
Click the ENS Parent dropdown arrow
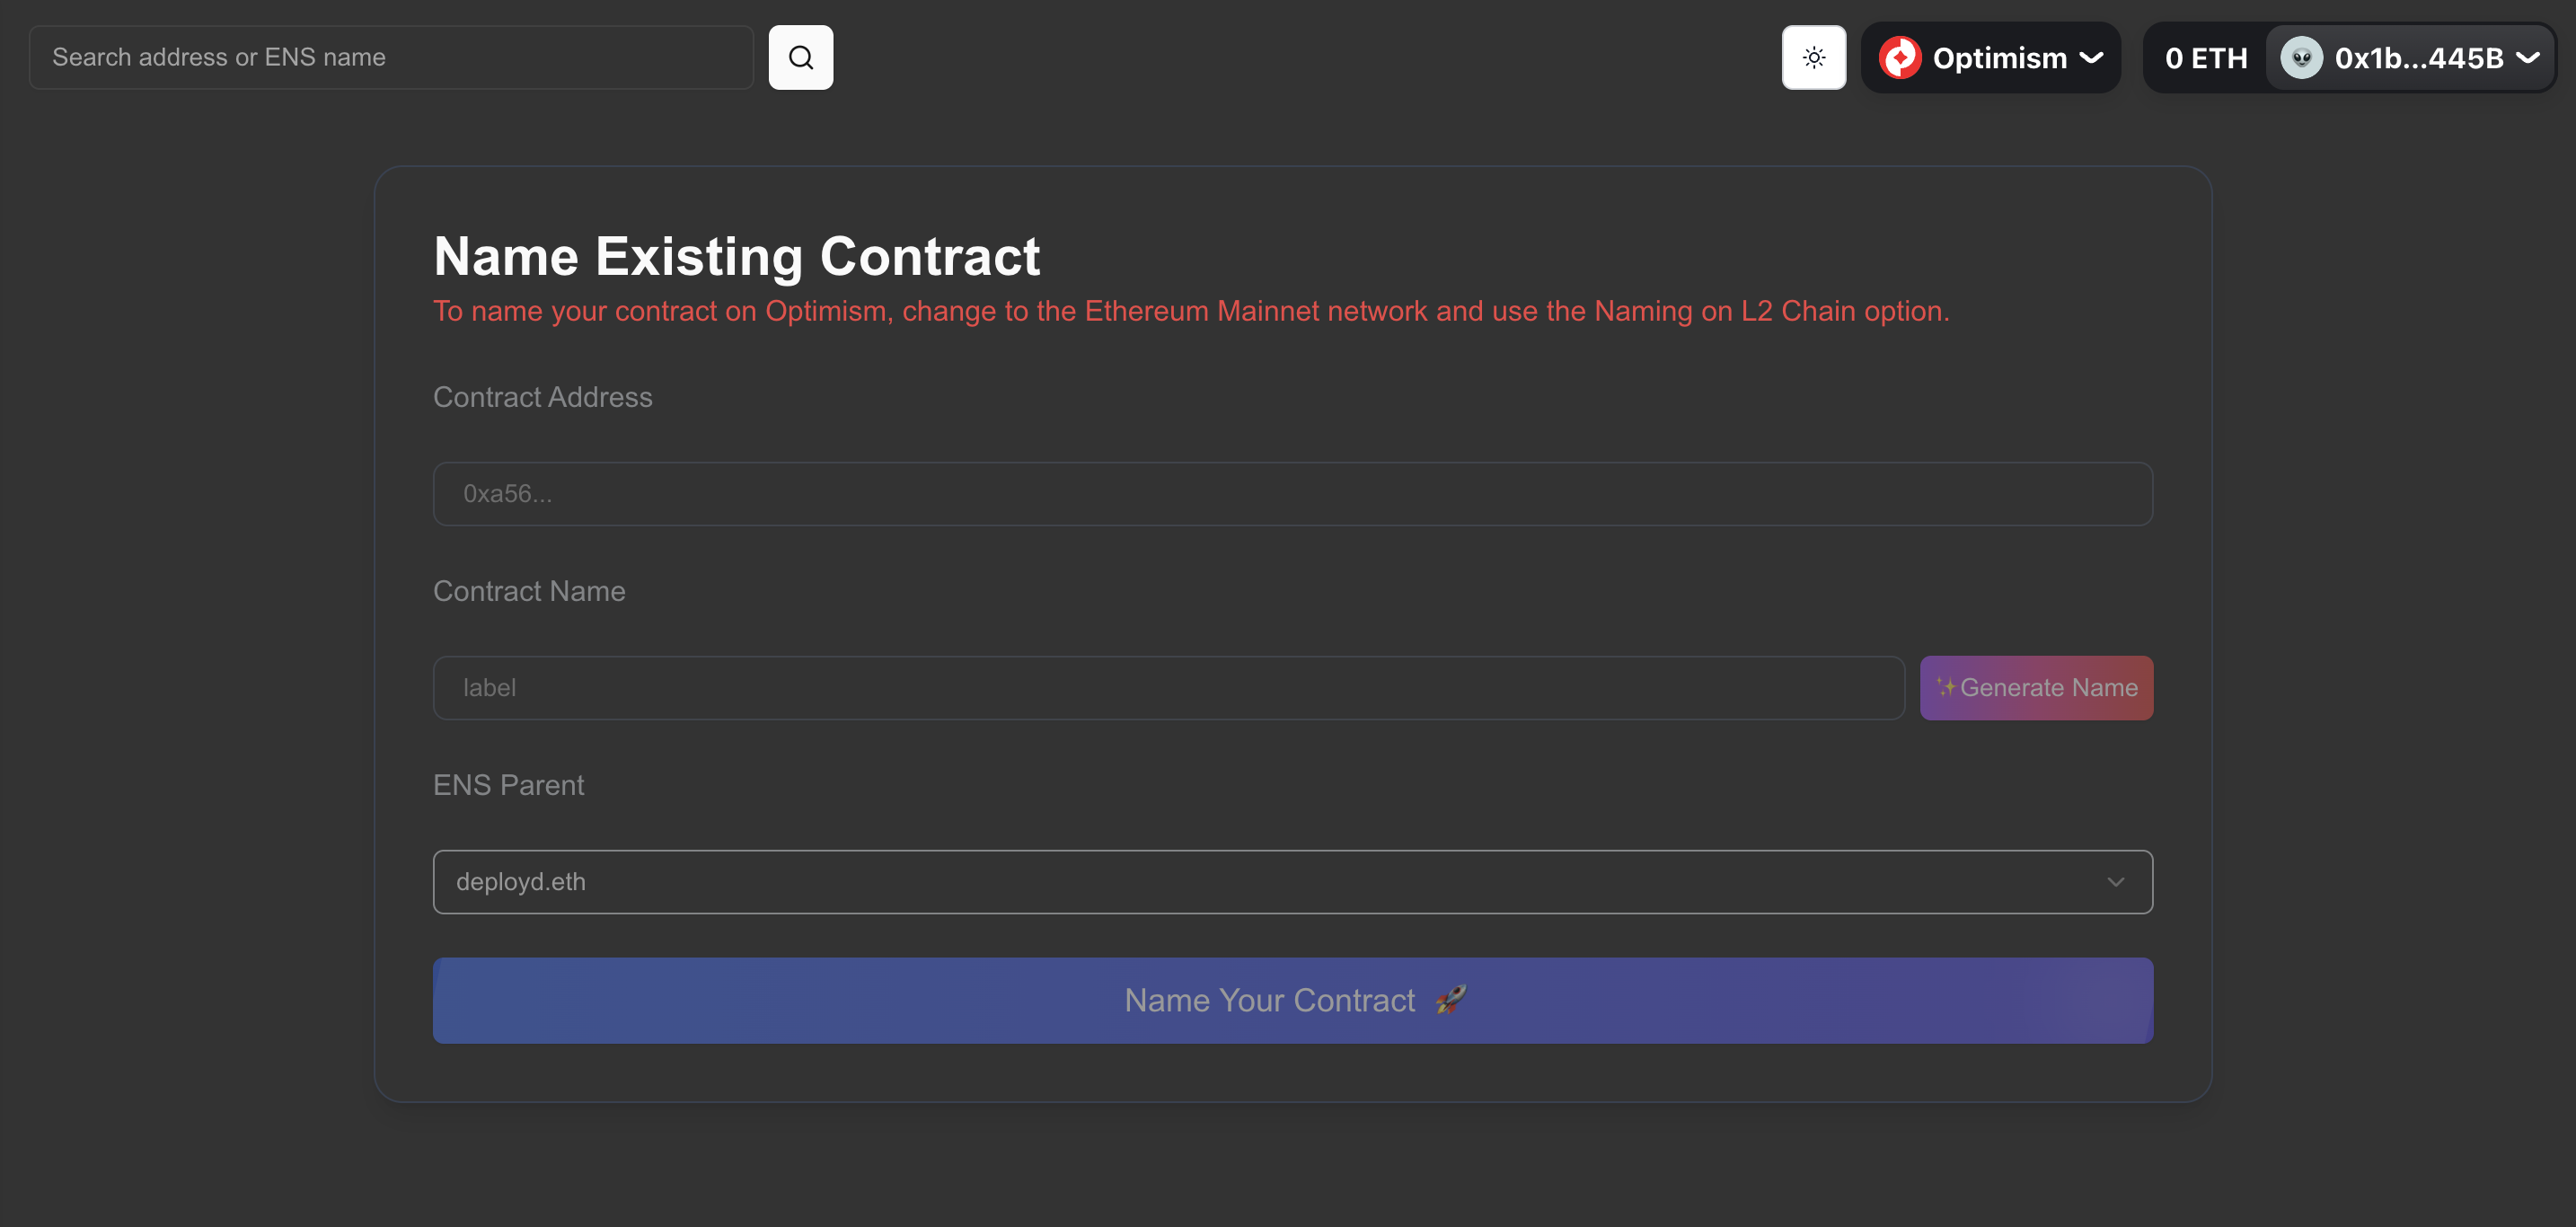click(x=2115, y=881)
